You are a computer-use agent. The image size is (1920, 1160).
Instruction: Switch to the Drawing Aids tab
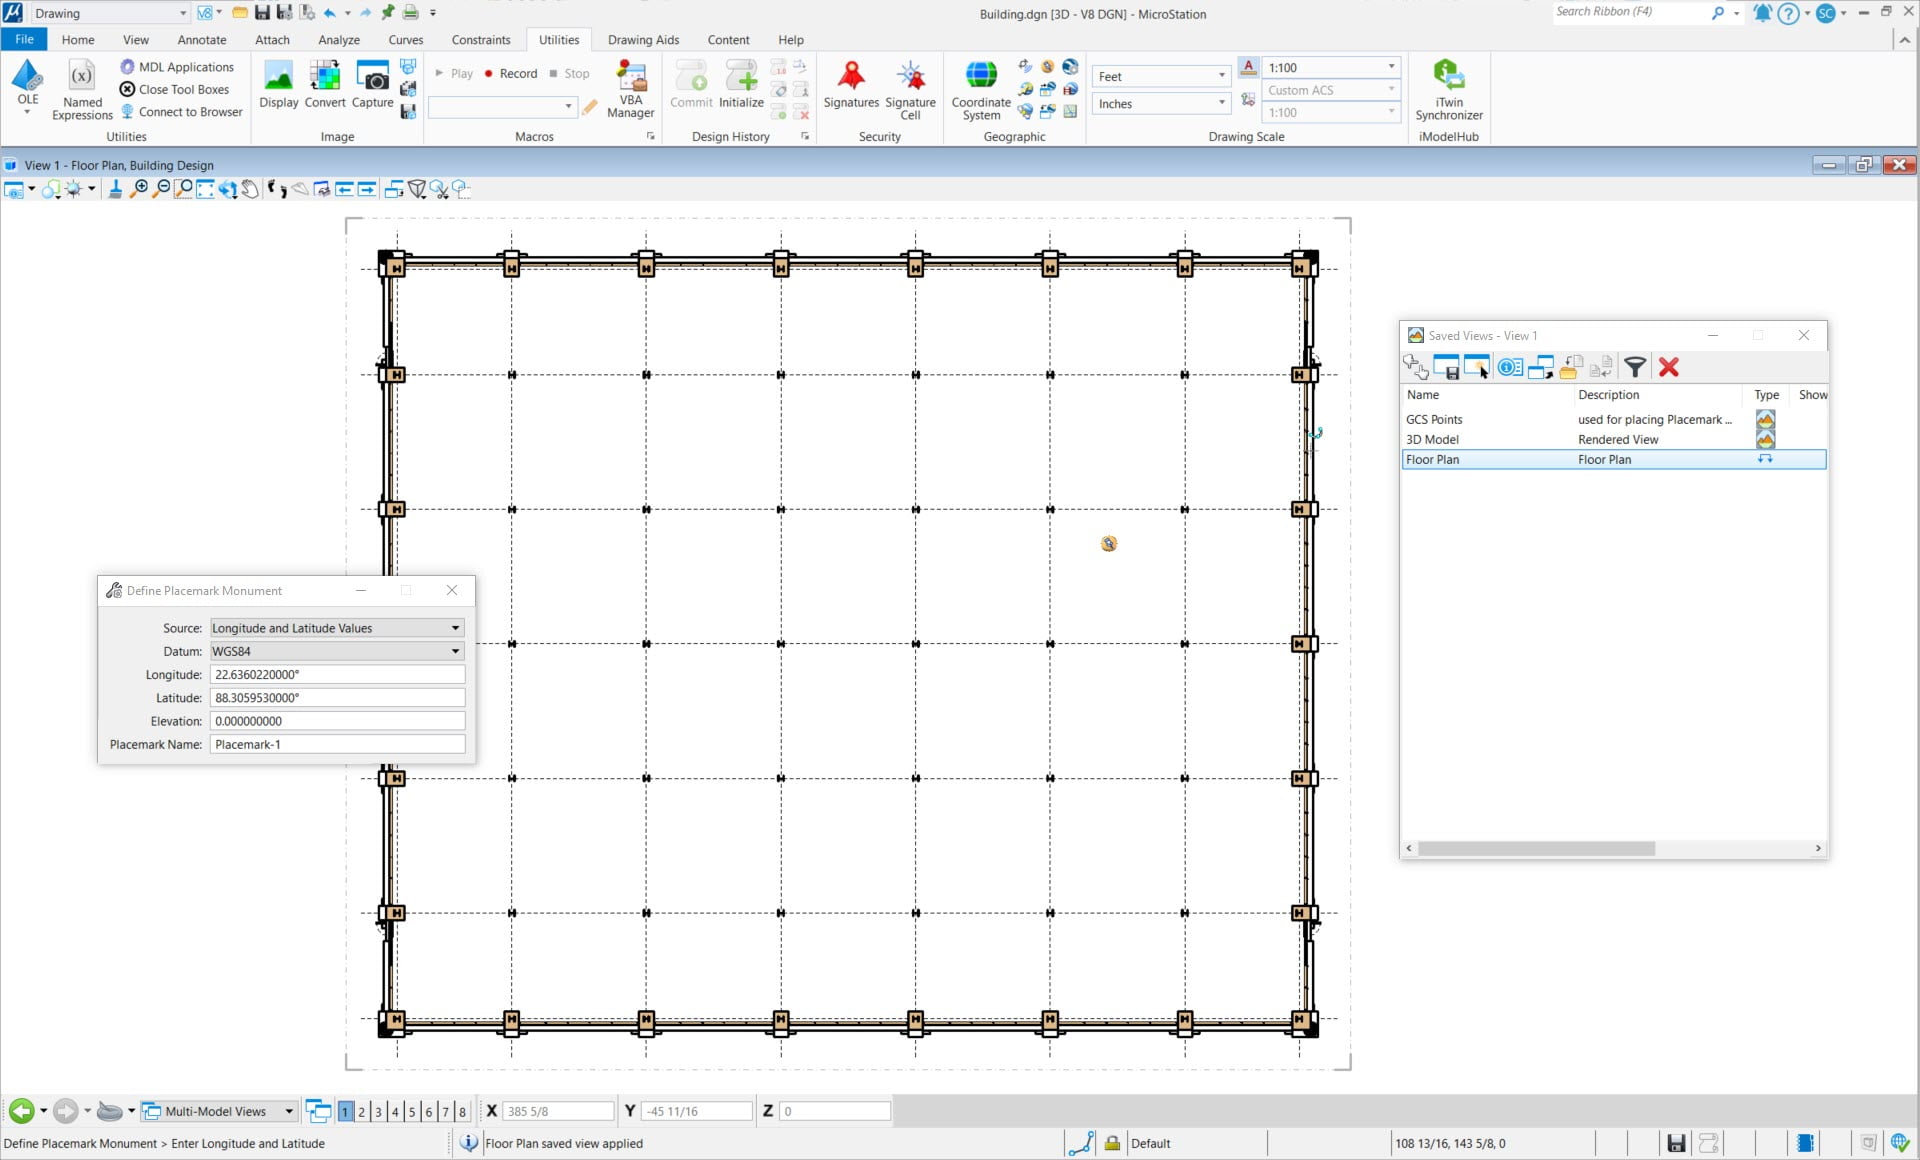[643, 40]
